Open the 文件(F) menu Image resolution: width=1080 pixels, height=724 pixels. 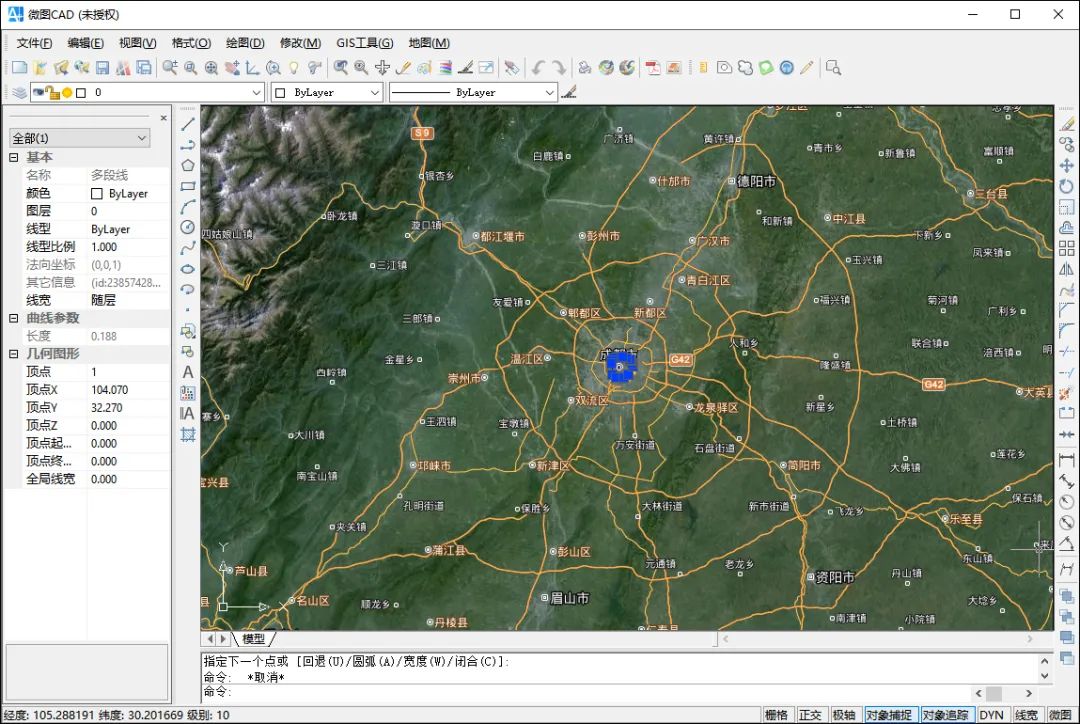(x=34, y=43)
